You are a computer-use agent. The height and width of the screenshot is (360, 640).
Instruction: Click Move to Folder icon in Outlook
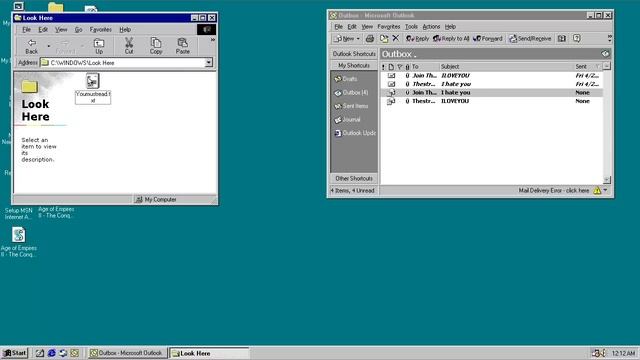(384, 38)
